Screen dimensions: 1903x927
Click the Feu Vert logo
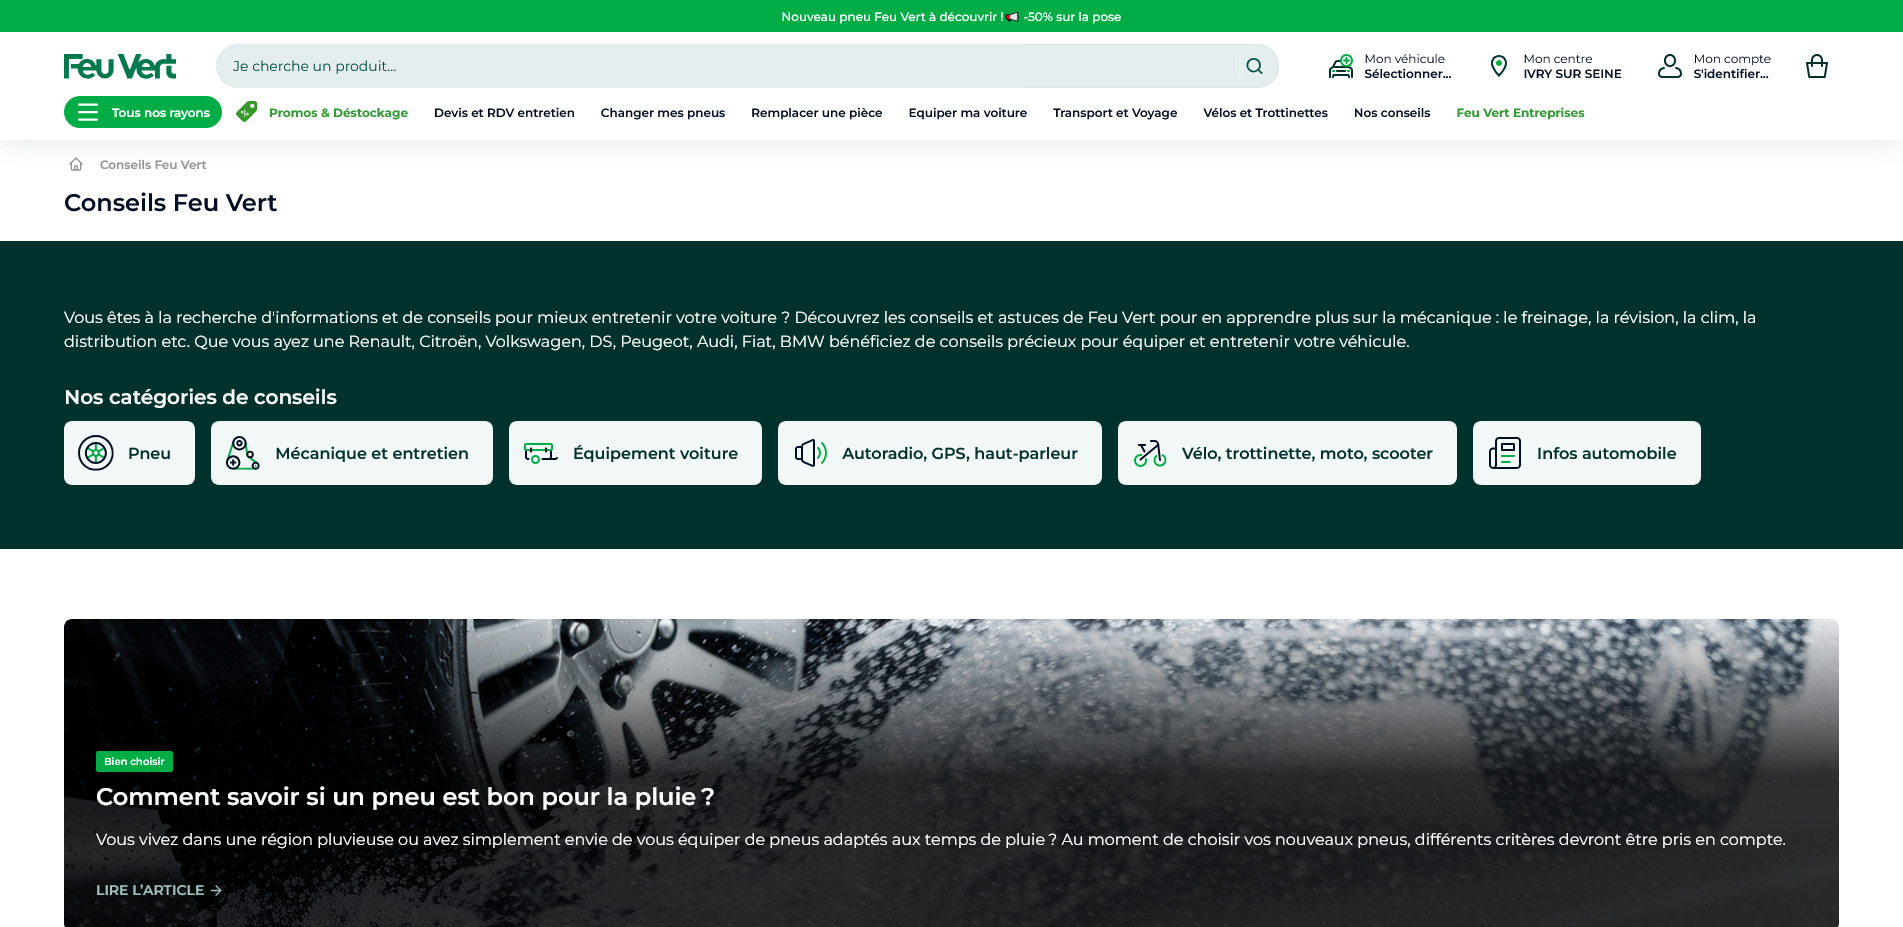120,66
